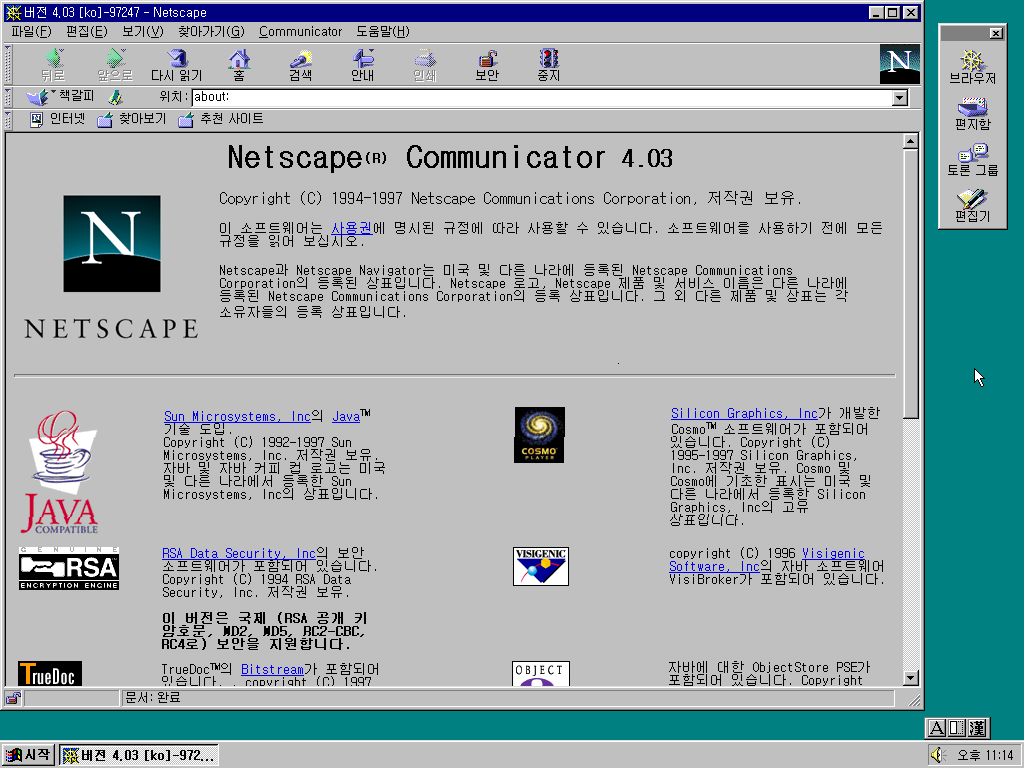Screen dimensions: 1024x768
Task: Click the Netscape N throbber logo
Action: 899,64
